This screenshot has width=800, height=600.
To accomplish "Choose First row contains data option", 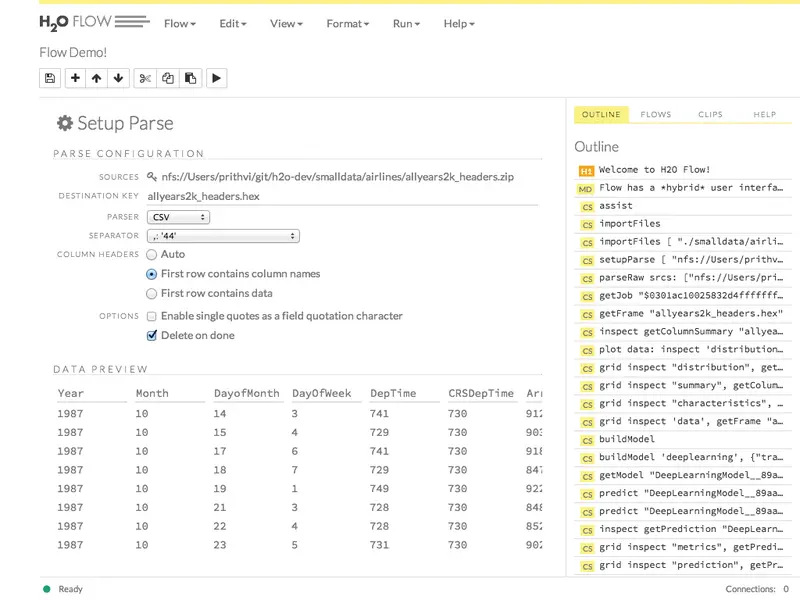I will [x=152, y=293].
